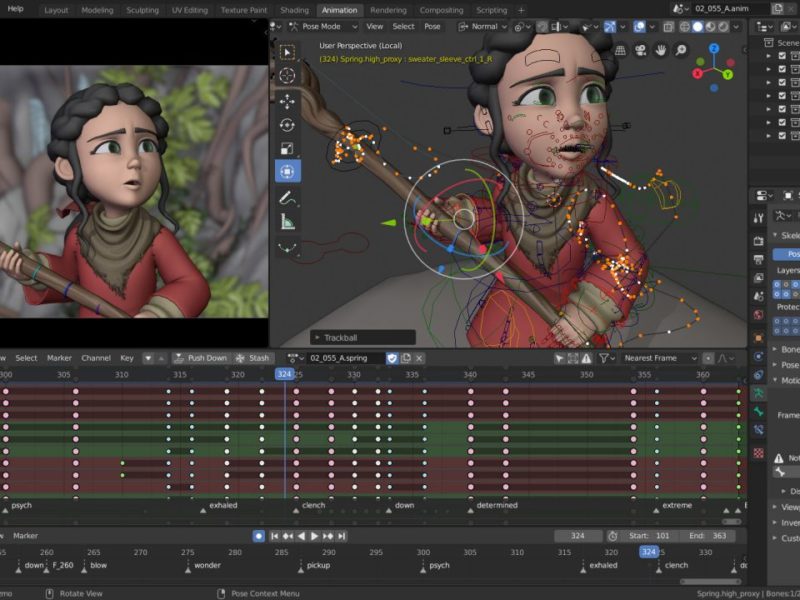
Task: Pick the Rotate tool in viewport toolbar
Action: pyautogui.click(x=287, y=125)
